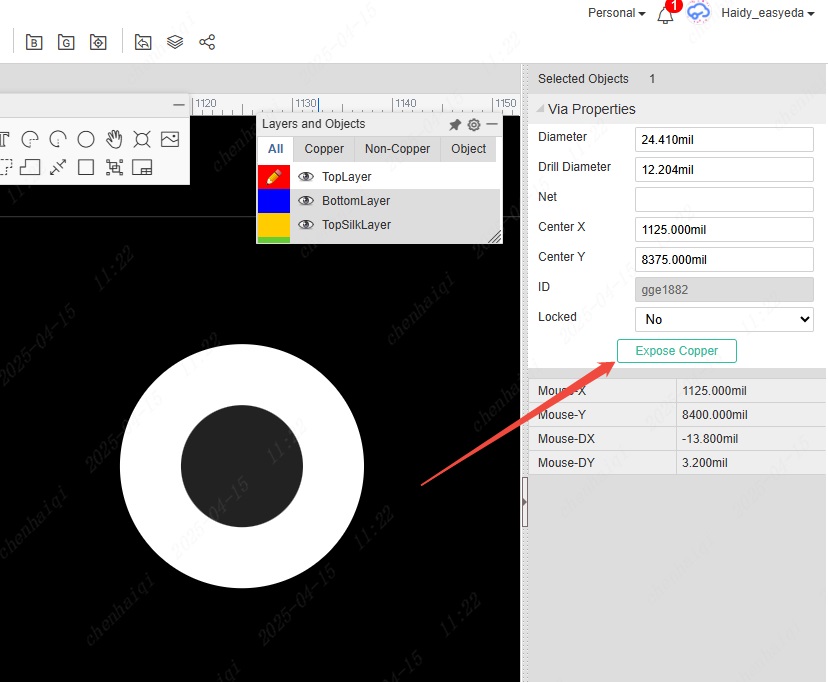Click the circle drawing tool

[86, 139]
